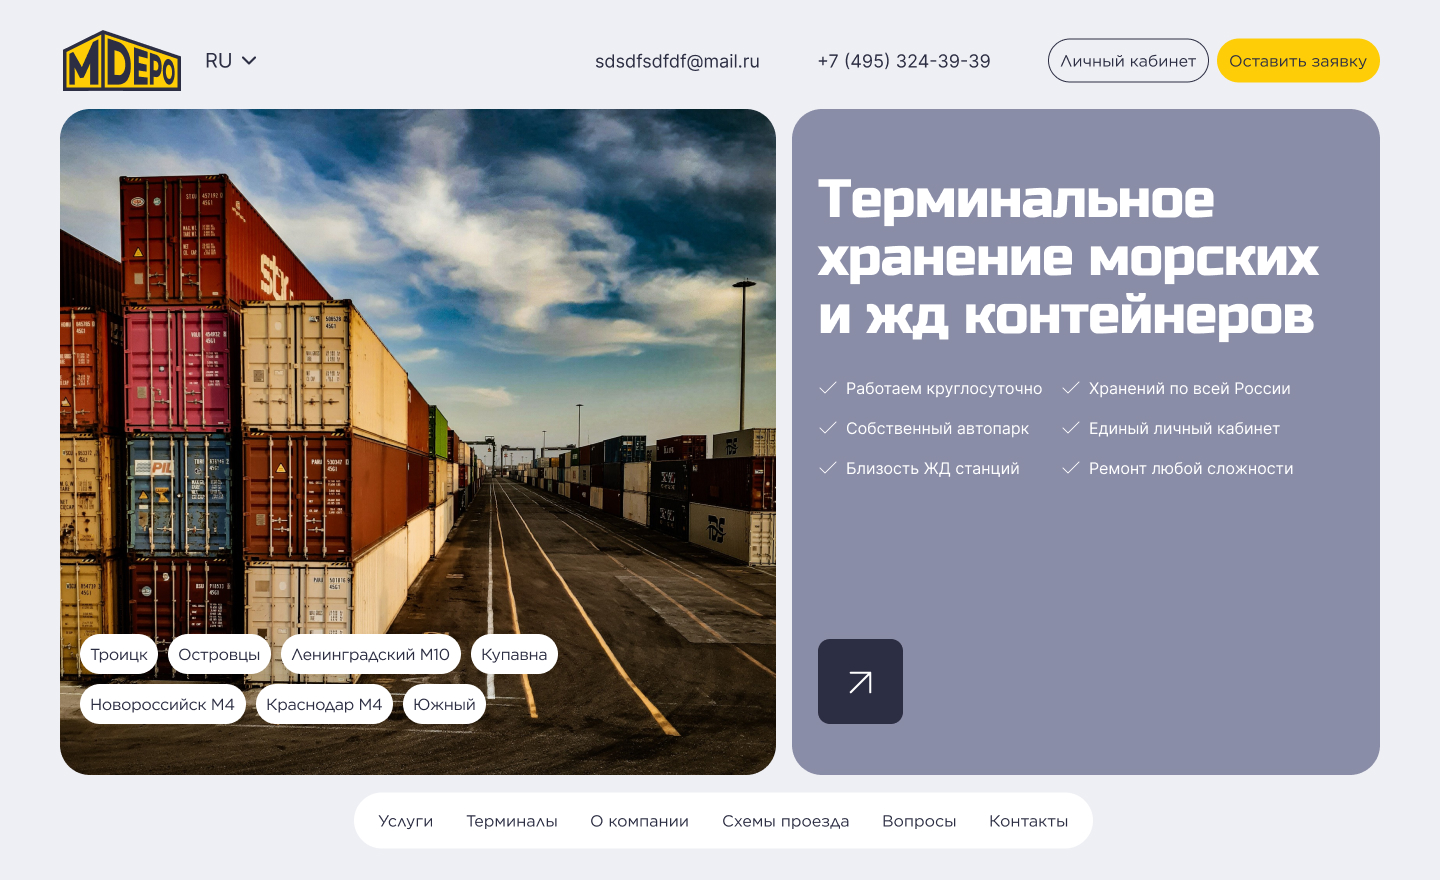The image size is (1440, 880).
Task: Open the Услуги menu item
Action: 405,820
